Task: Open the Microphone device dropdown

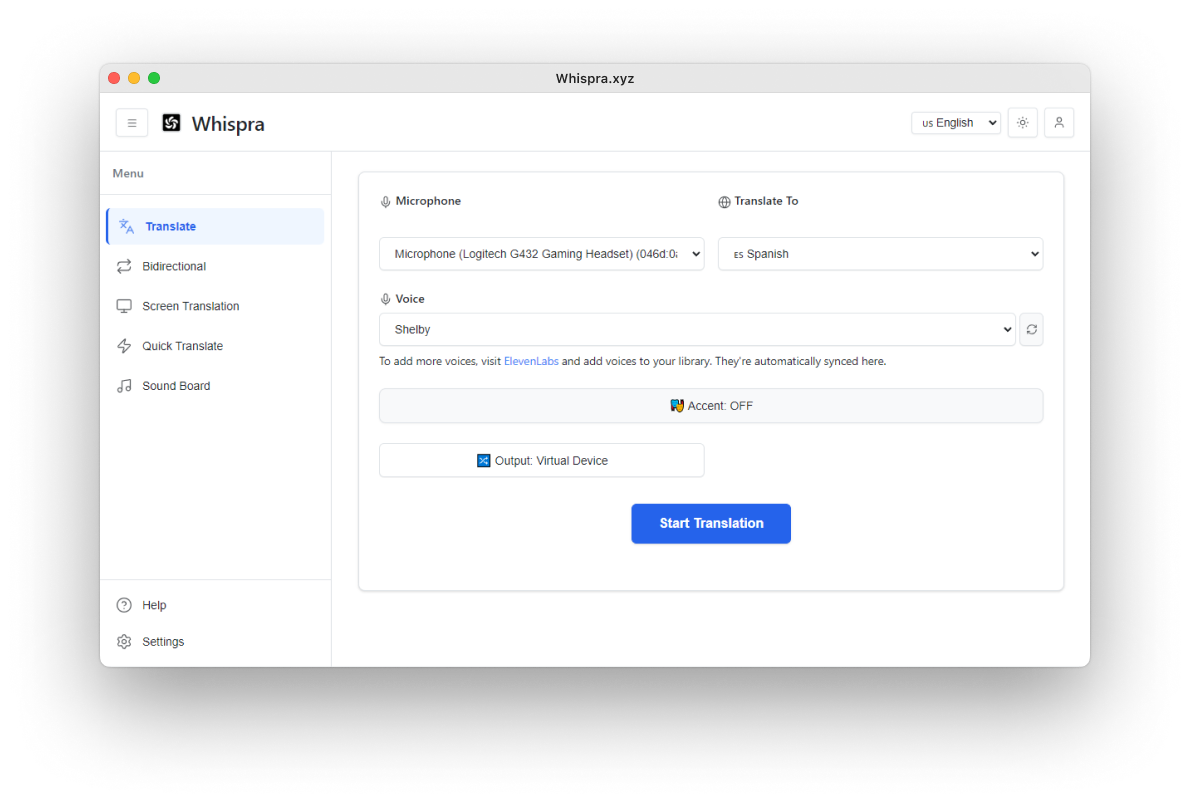Action: 541,253
